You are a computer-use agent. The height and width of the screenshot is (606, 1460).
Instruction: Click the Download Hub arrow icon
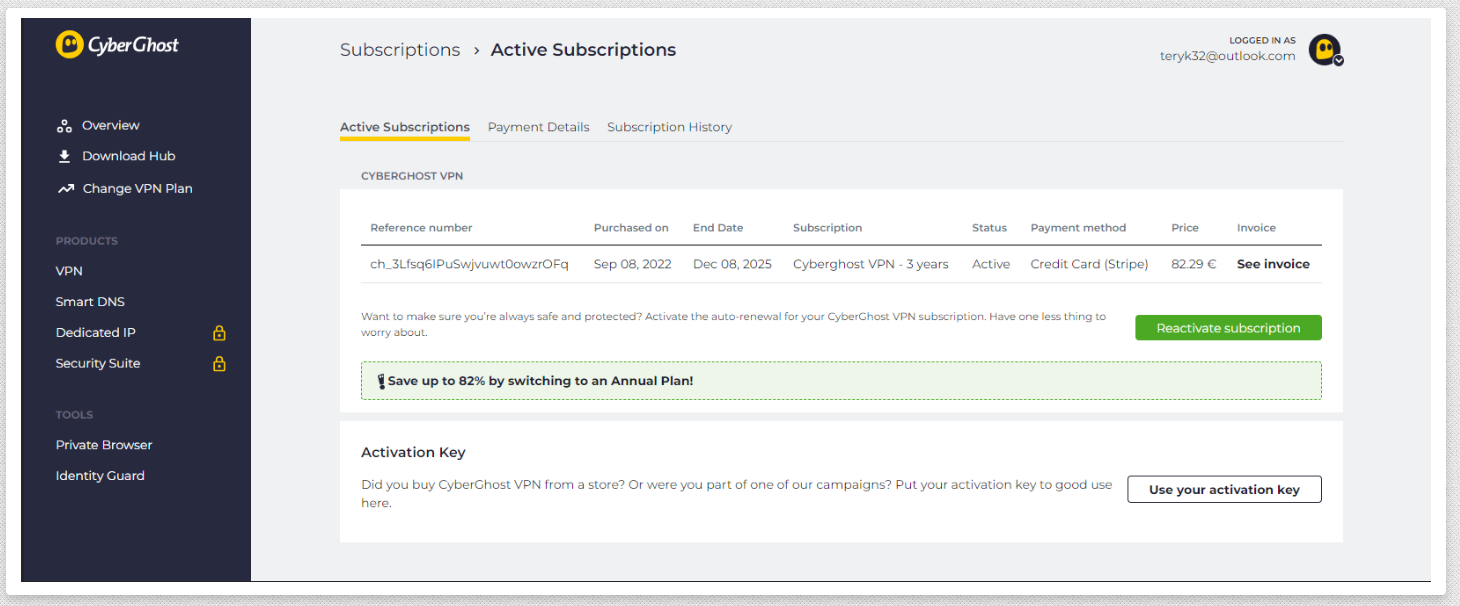(x=64, y=156)
